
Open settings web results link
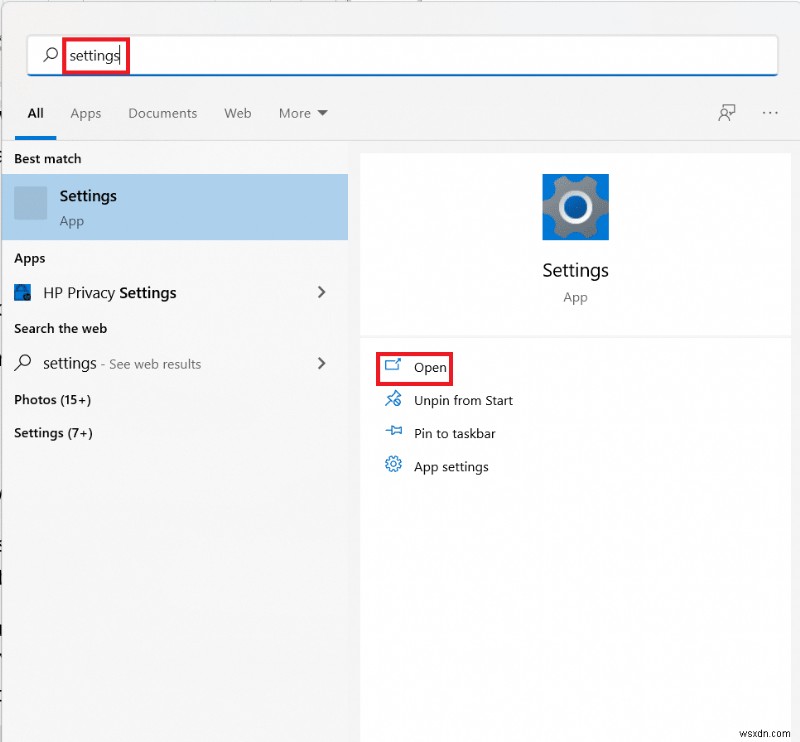click(x=130, y=363)
